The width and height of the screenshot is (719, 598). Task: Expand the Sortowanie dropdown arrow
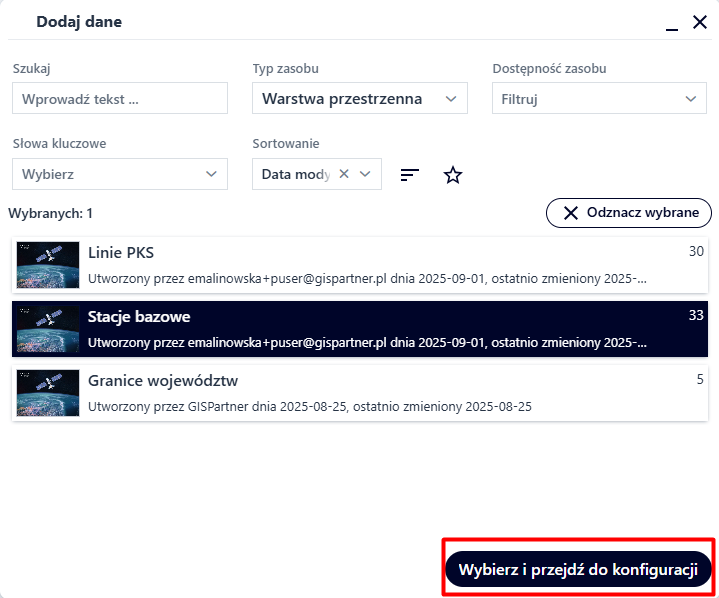pos(366,174)
